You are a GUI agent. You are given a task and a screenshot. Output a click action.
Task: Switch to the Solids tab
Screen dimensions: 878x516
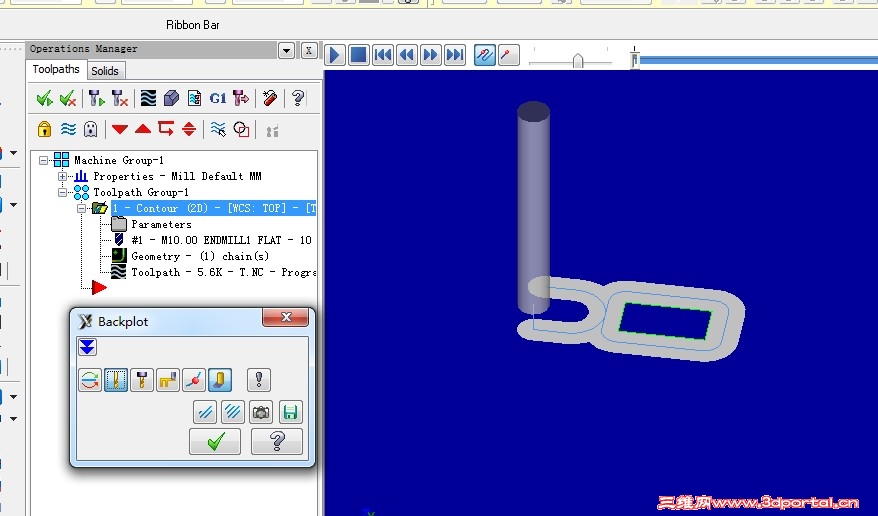(x=105, y=71)
